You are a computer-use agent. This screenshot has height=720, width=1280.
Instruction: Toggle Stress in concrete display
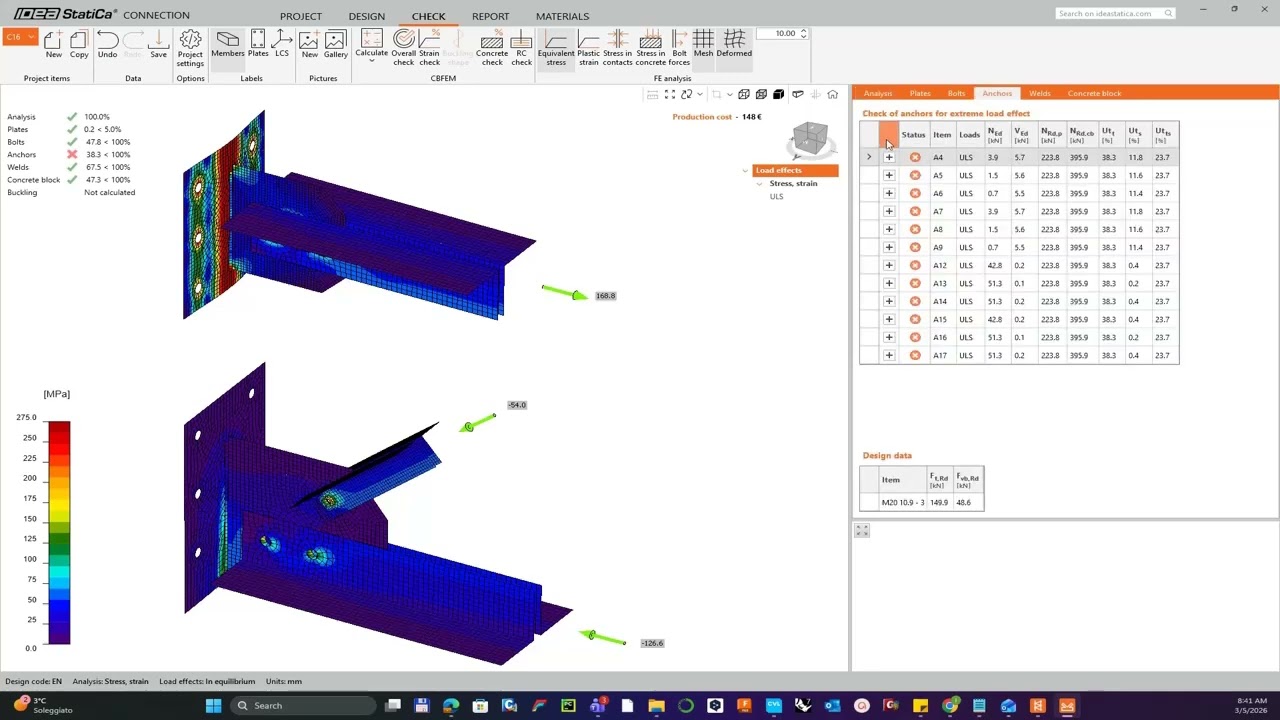click(x=650, y=48)
